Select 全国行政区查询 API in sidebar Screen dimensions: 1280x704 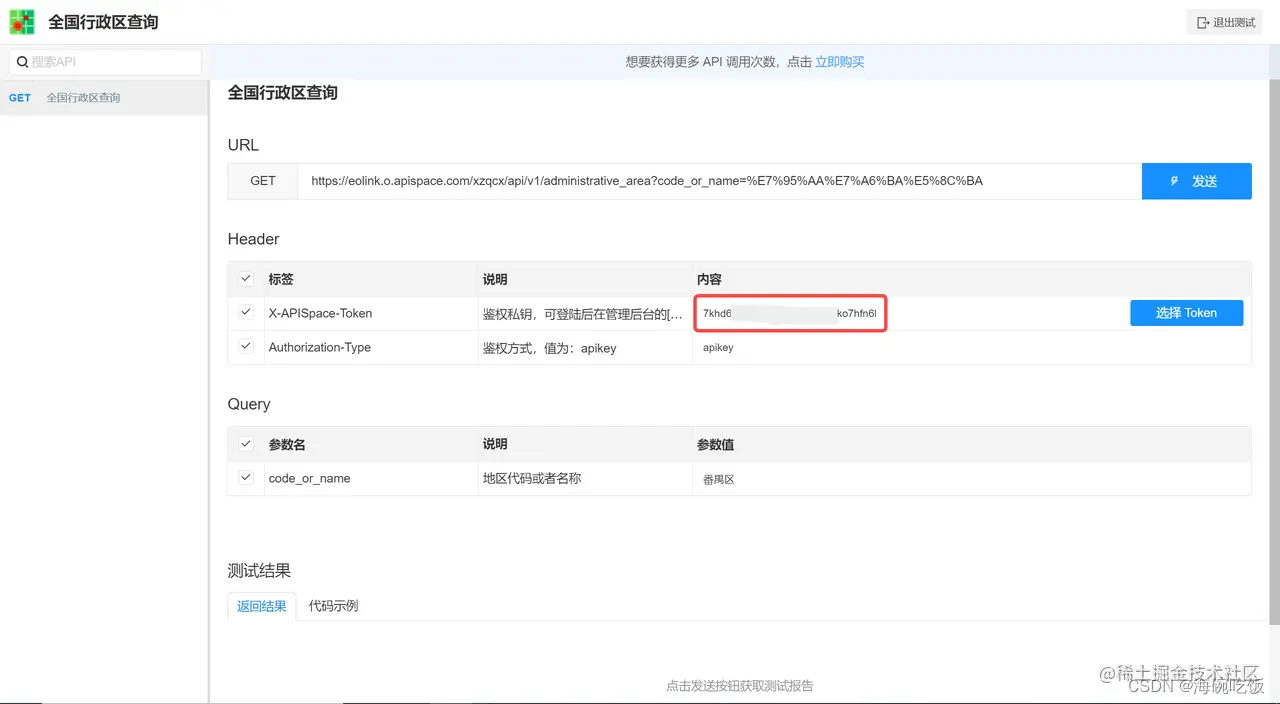[104, 98]
